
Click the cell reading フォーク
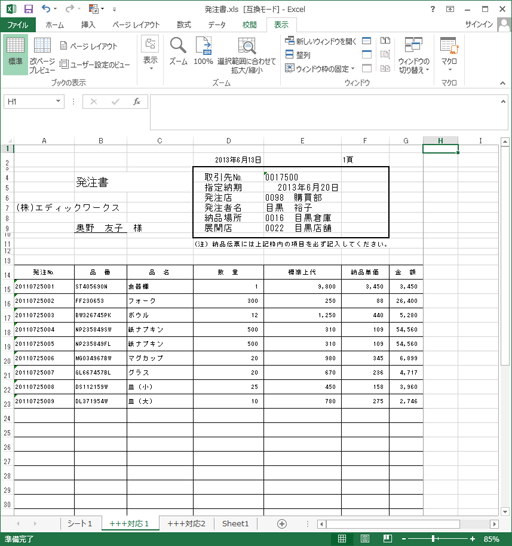point(160,301)
